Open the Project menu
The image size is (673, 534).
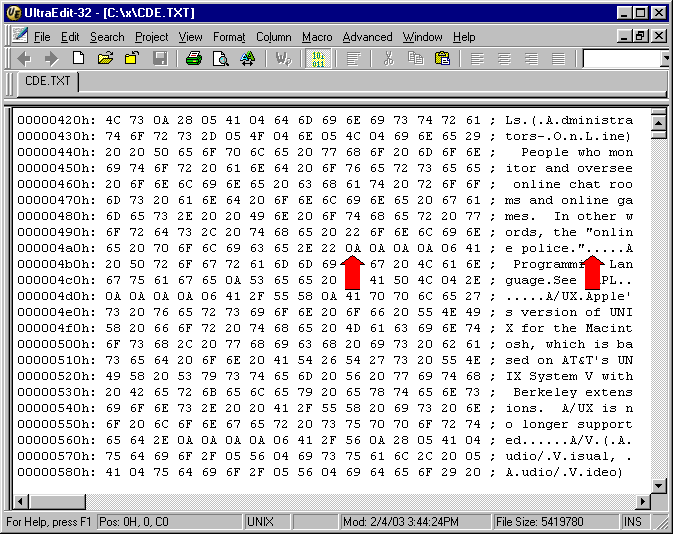(x=152, y=37)
